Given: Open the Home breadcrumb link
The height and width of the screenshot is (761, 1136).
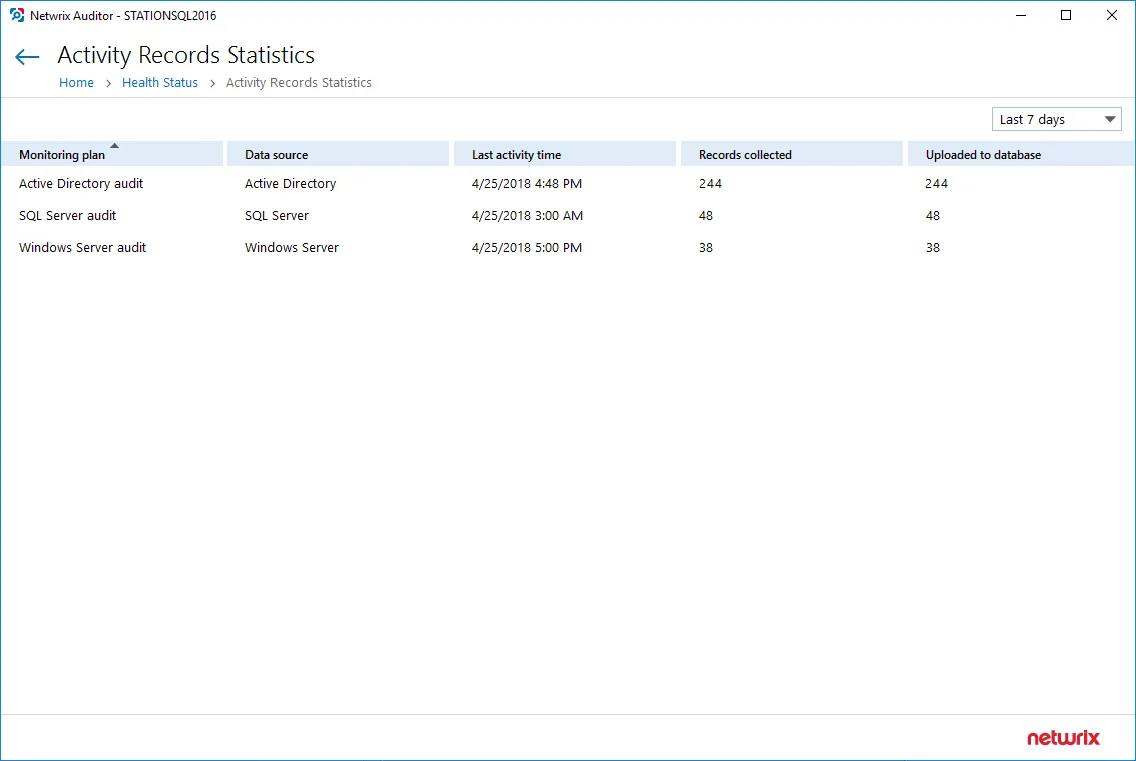Looking at the screenshot, I should [76, 83].
